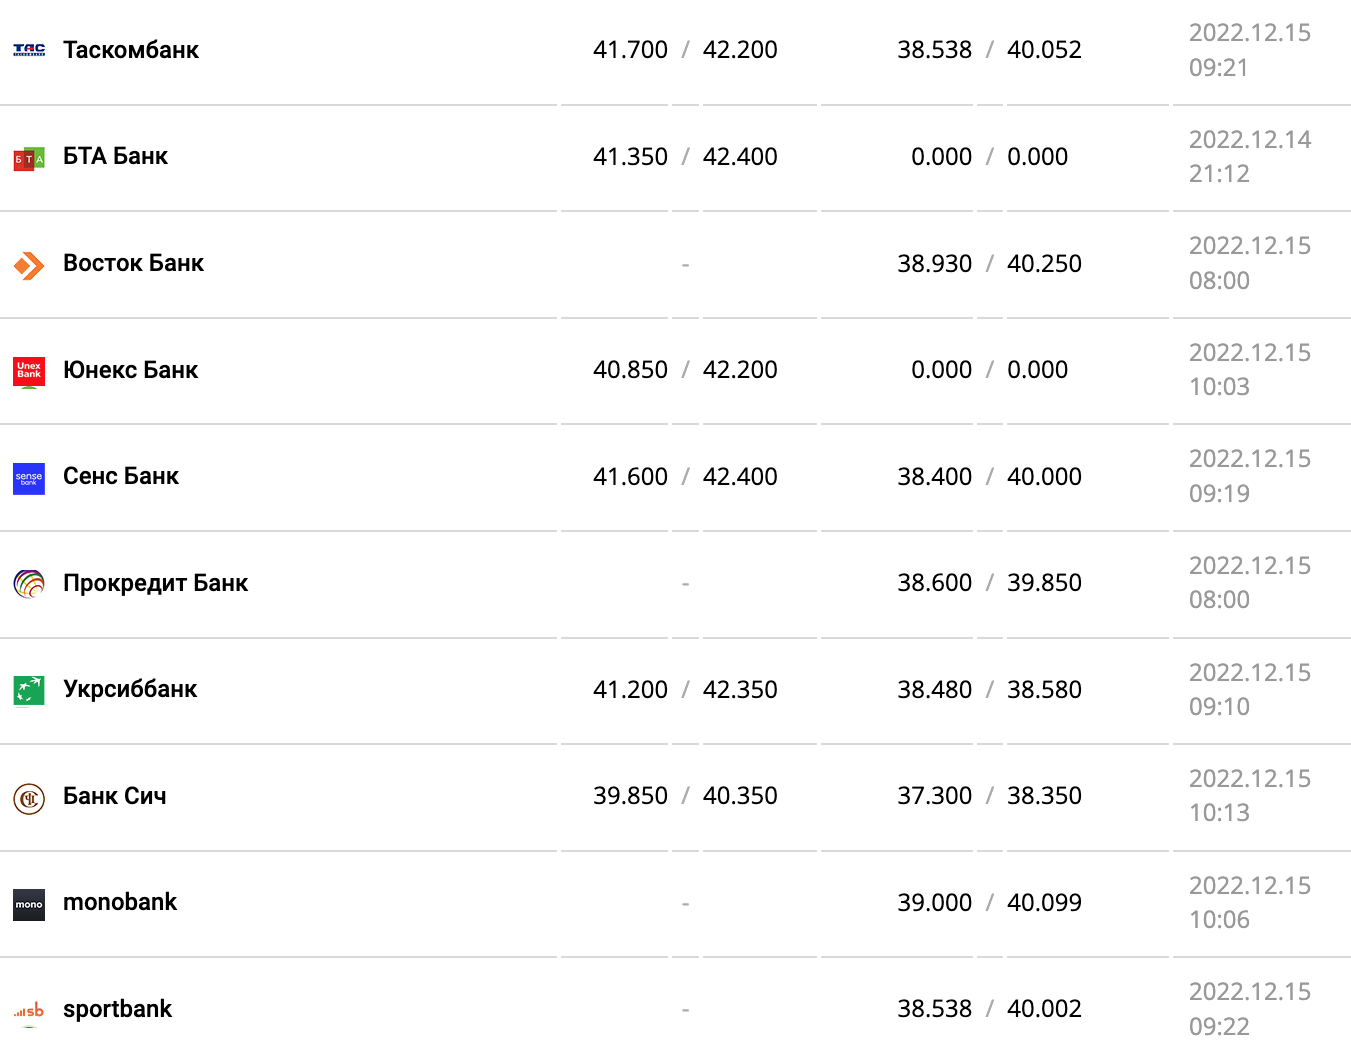Open the Восток Банк name link
The image size is (1351, 1046).
click(133, 263)
